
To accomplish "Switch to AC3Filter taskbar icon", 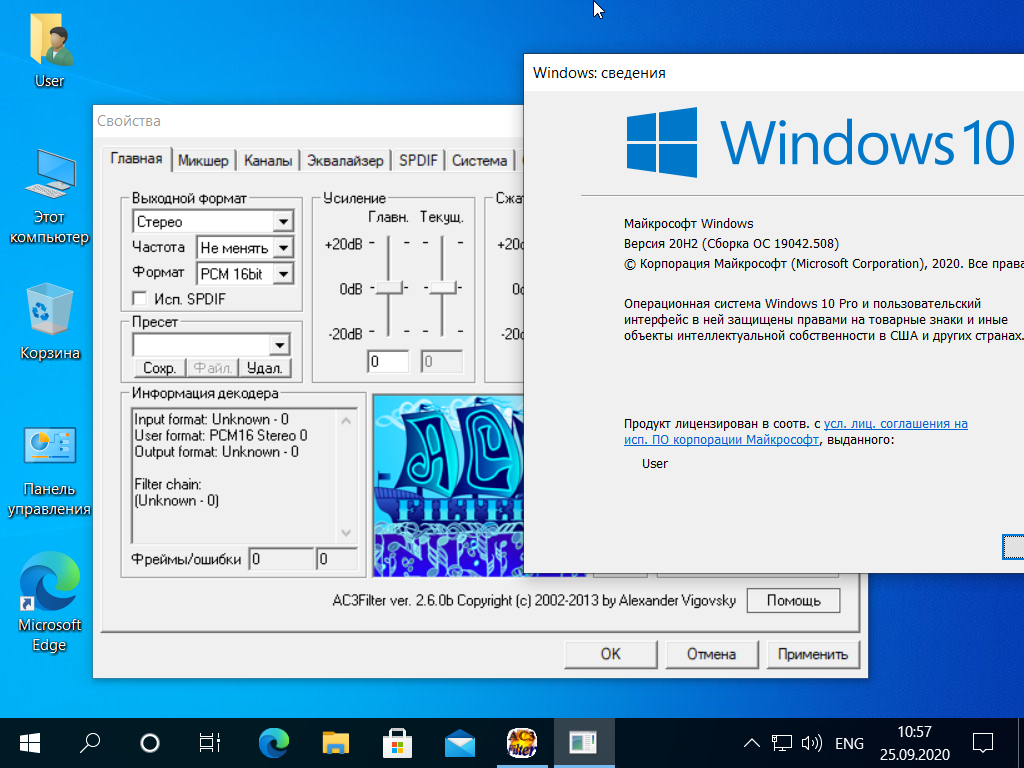I will pyautogui.click(x=522, y=743).
